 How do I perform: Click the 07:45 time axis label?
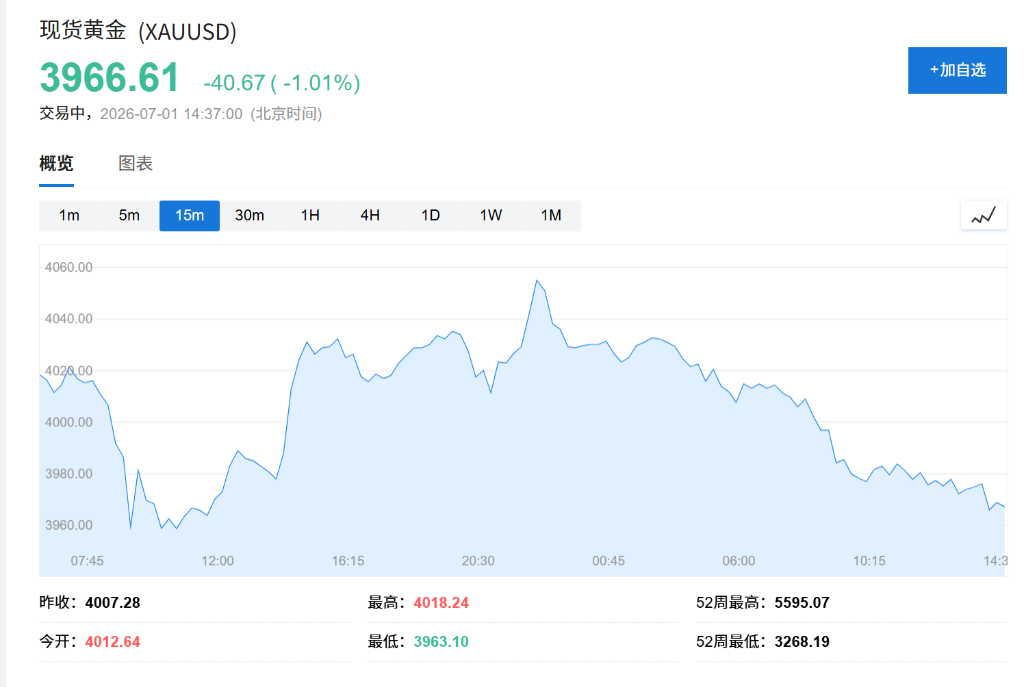pyautogui.click(x=87, y=561)
